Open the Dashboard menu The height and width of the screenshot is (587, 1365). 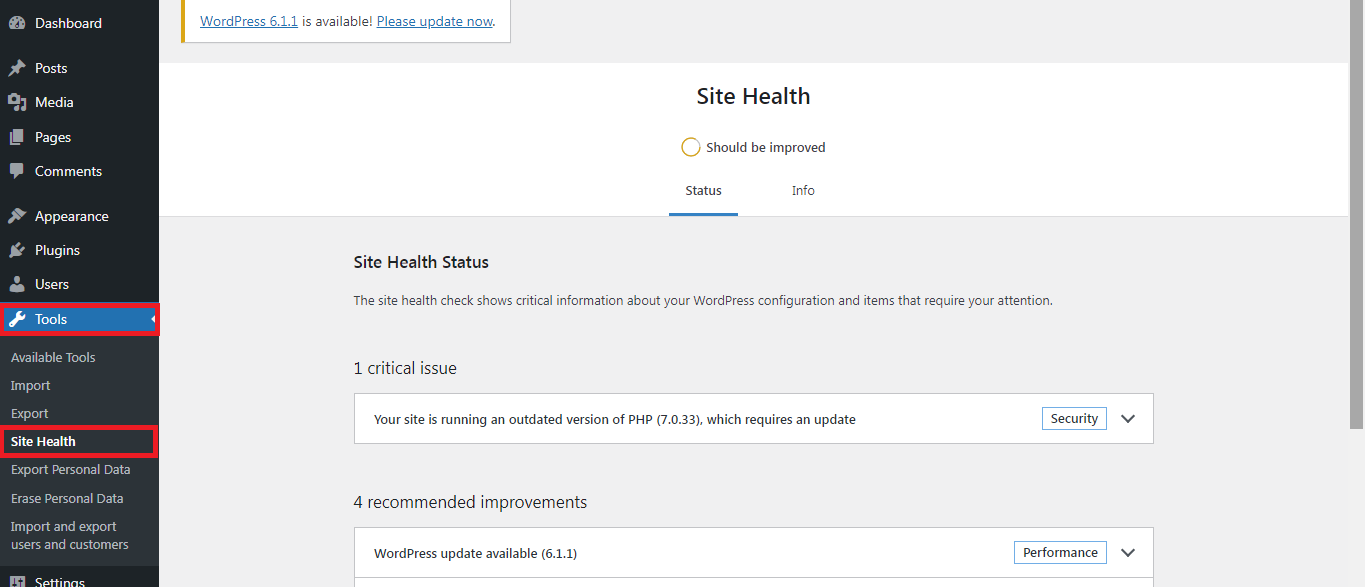pyautogui.click(x=79, y=23)
